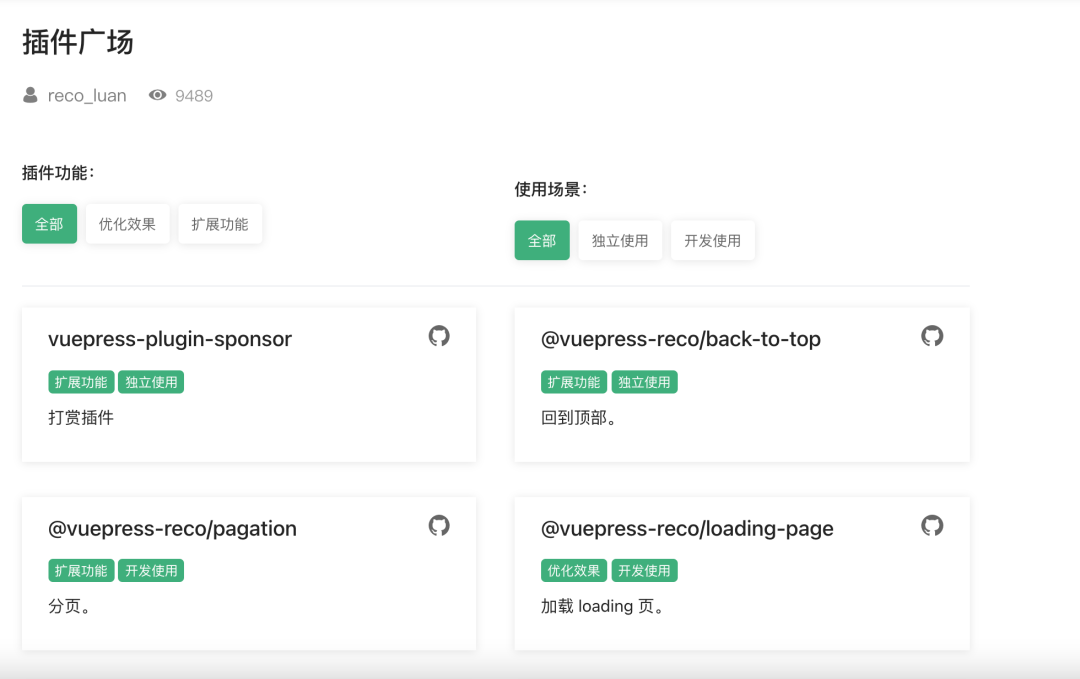Click 分页。 description text
The image size is (1080, 679).
pos(70,606)
